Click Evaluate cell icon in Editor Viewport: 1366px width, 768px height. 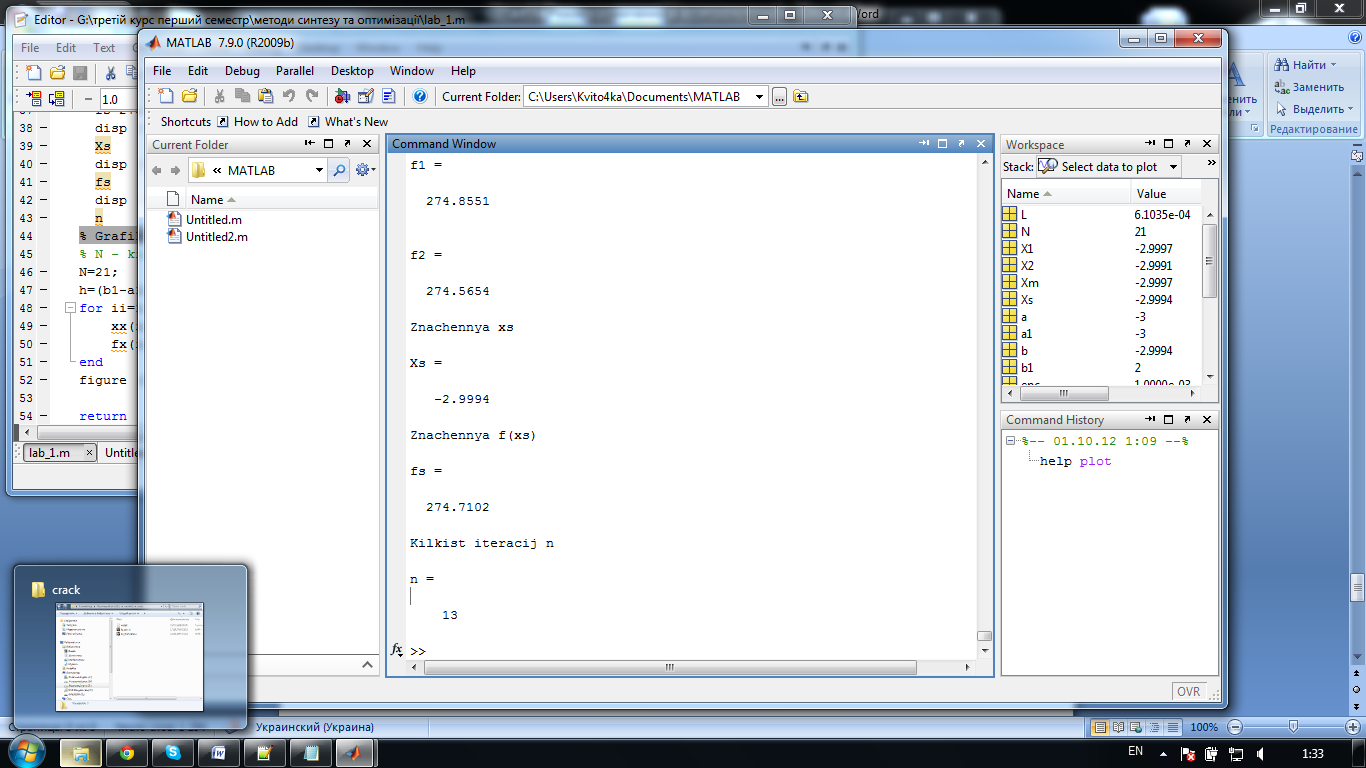point(33,99)
